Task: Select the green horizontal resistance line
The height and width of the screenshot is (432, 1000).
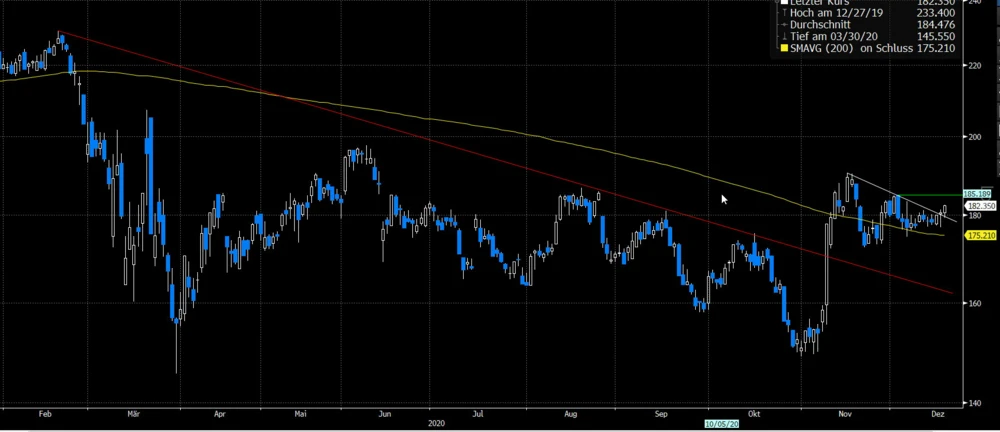Action: click(x=930, y=194)
